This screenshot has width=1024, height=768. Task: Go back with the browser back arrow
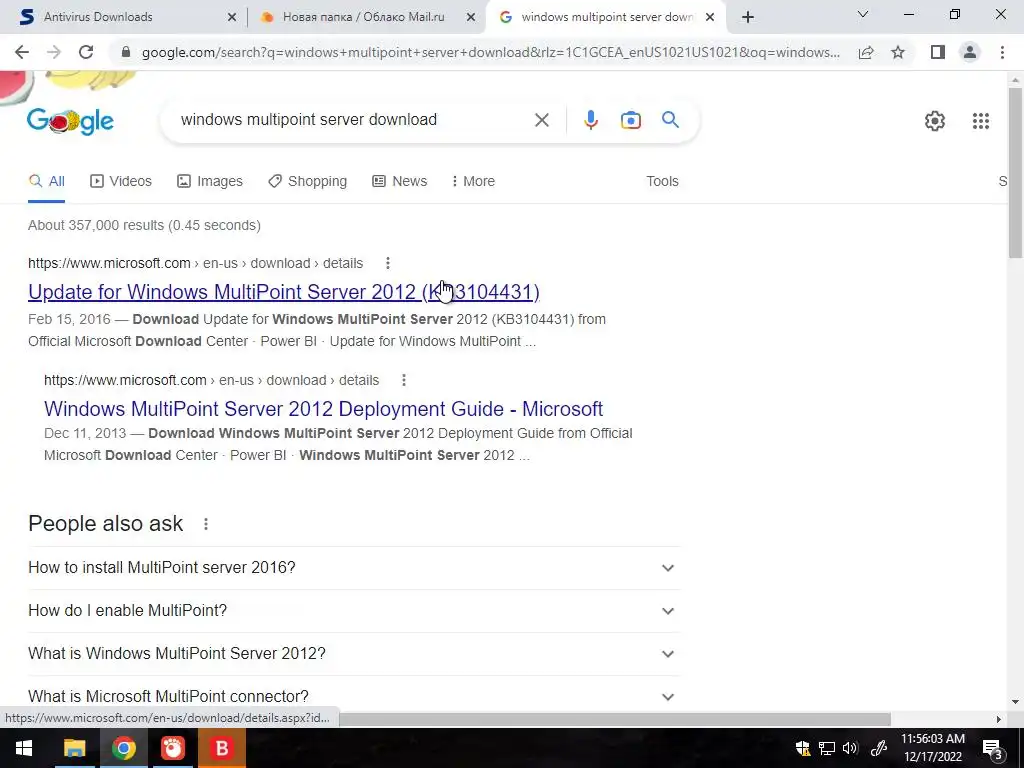[22, 52]
